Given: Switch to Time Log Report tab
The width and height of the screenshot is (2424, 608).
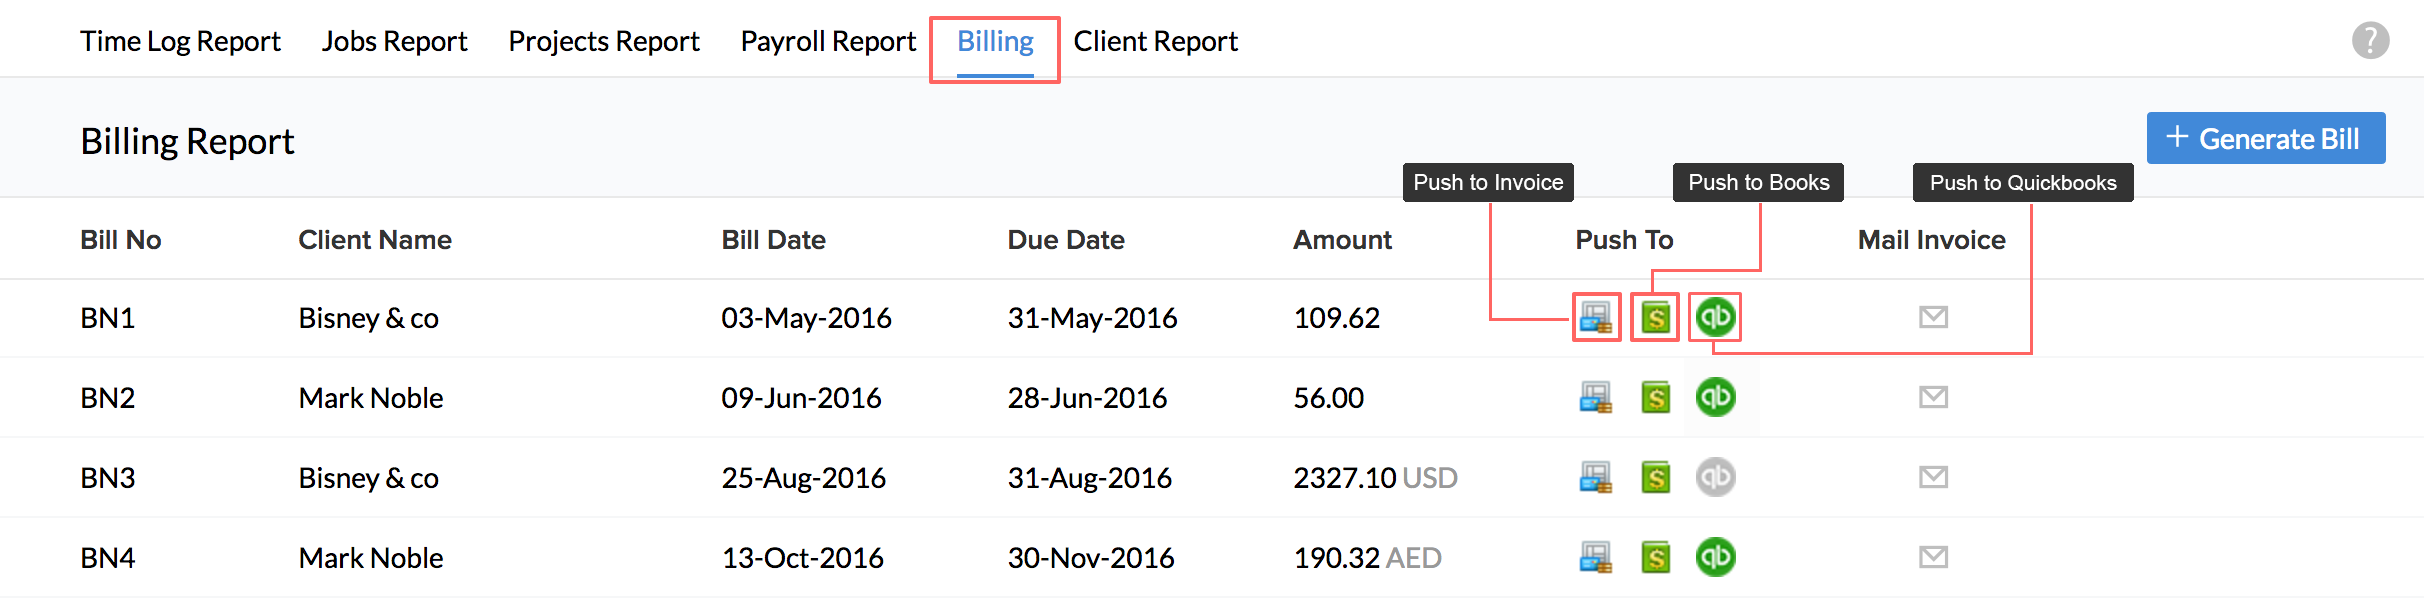Looking at the screenshot, I should (180, 41).
